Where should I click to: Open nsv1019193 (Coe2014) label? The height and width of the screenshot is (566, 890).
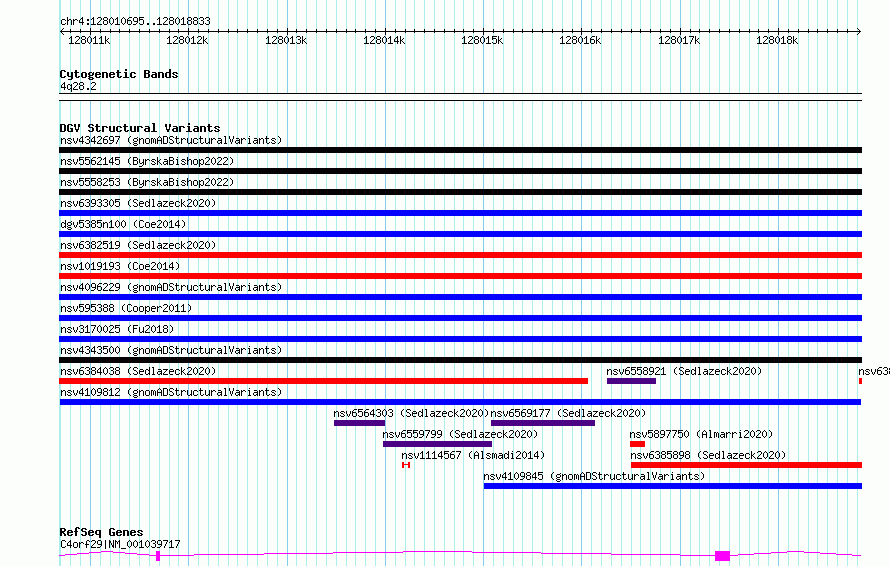(120, 266)
